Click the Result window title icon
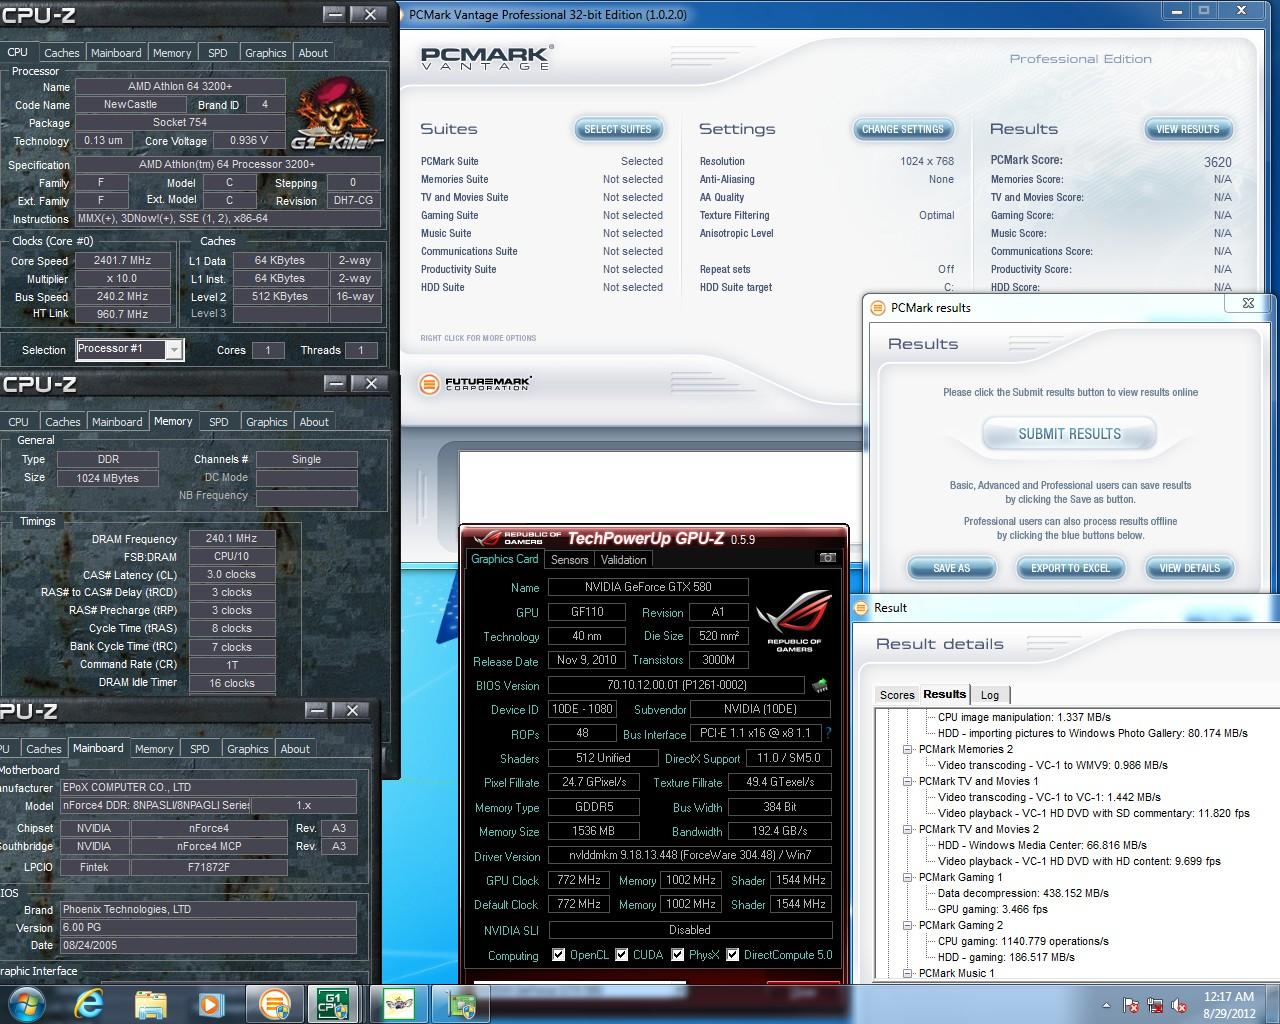Image resolution: width=1280 pixels, height=1024 pixels. click(x=861, y=607)
